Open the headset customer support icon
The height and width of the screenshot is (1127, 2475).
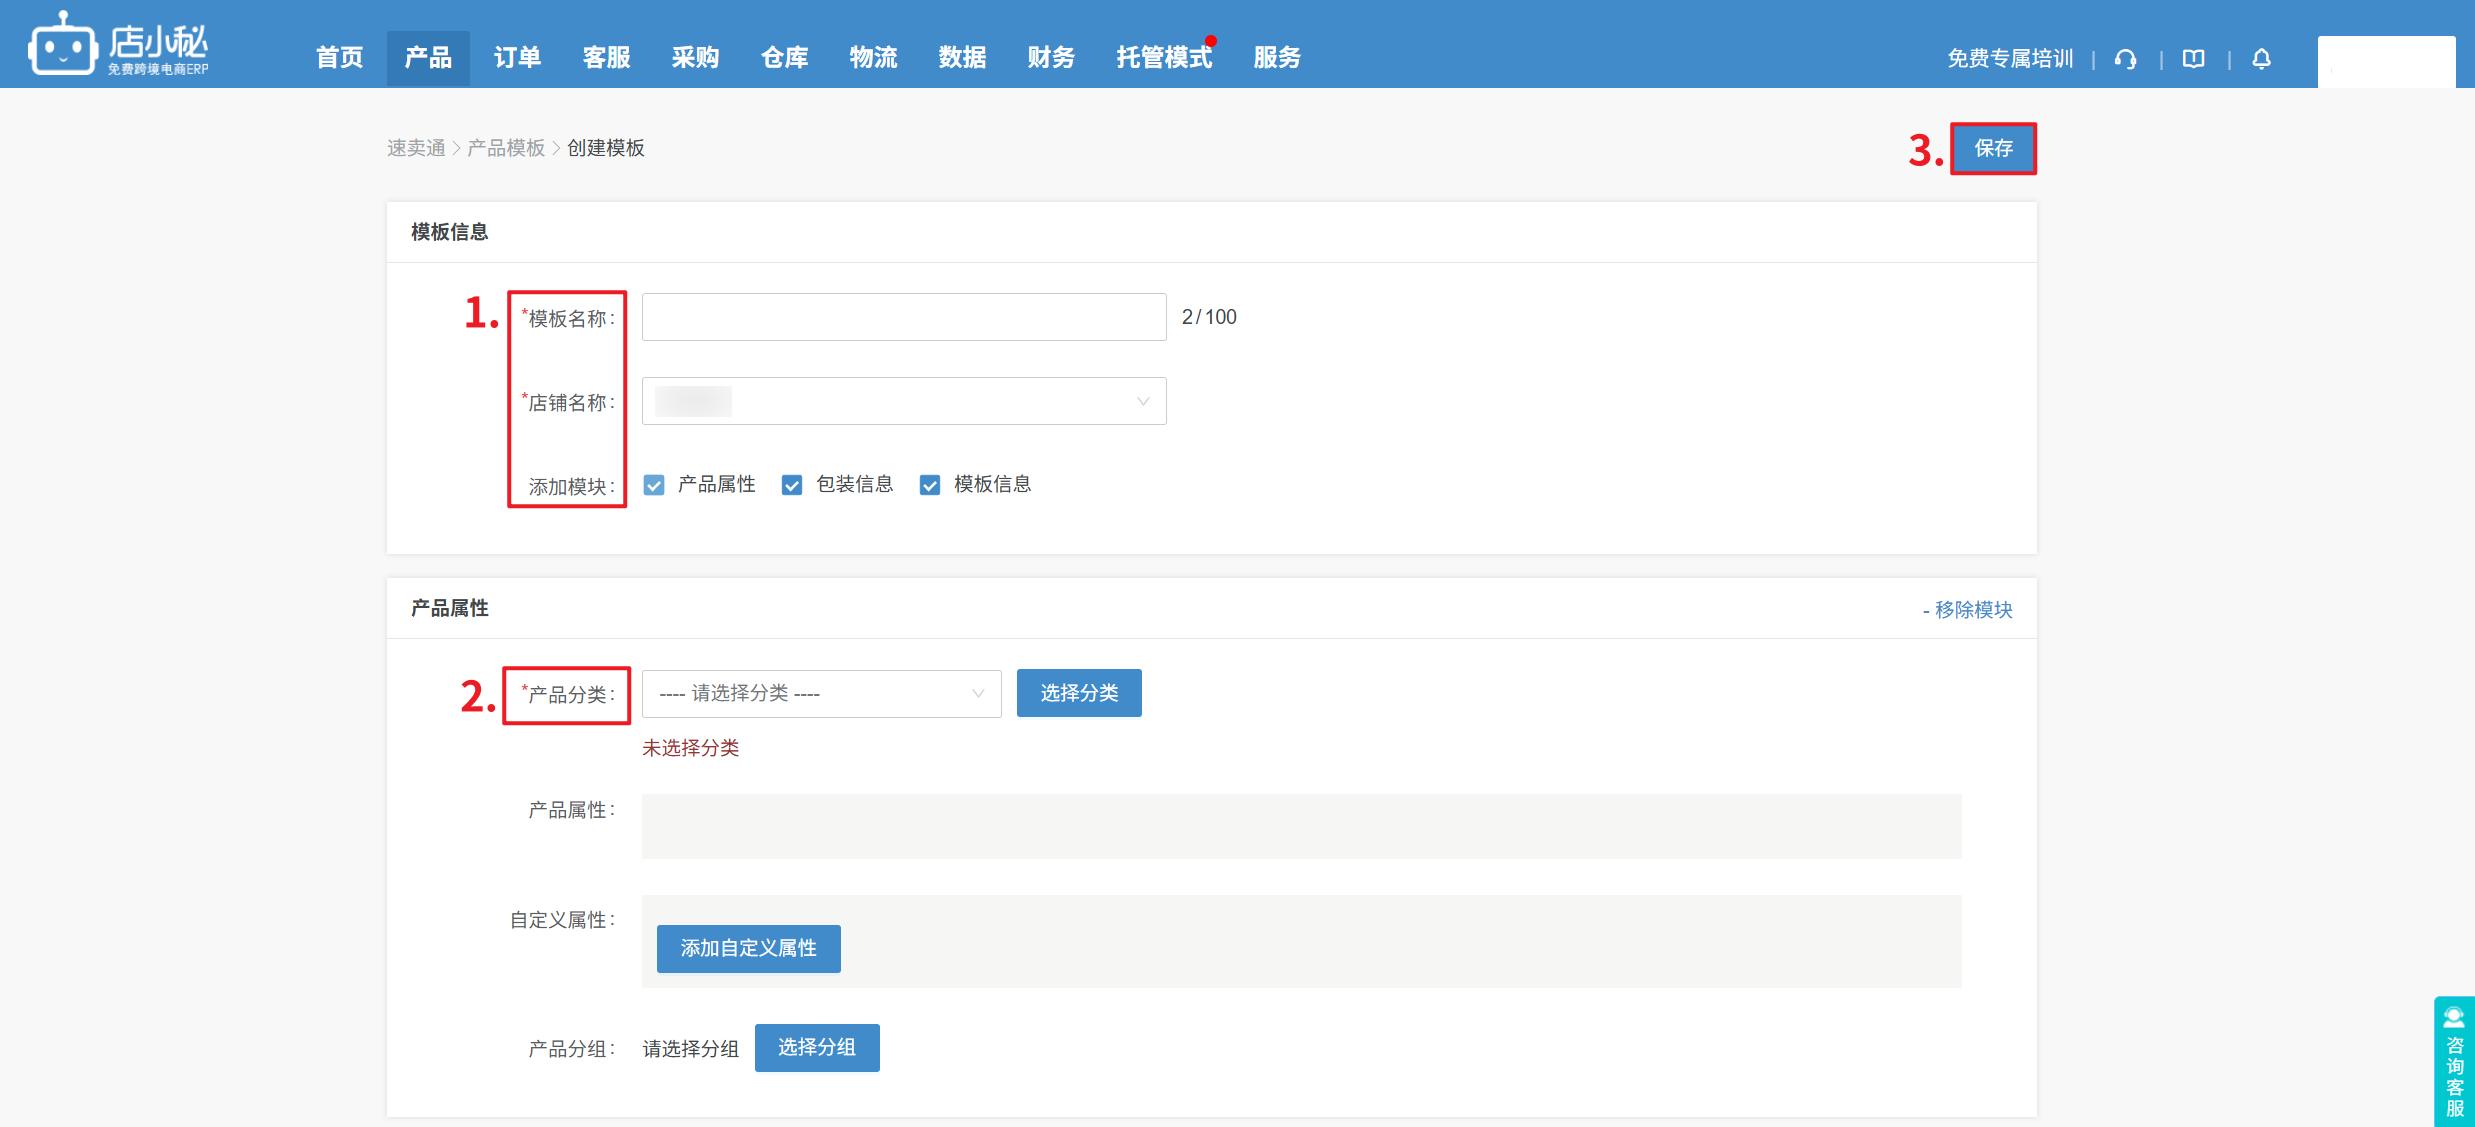tap(2125, 59)
